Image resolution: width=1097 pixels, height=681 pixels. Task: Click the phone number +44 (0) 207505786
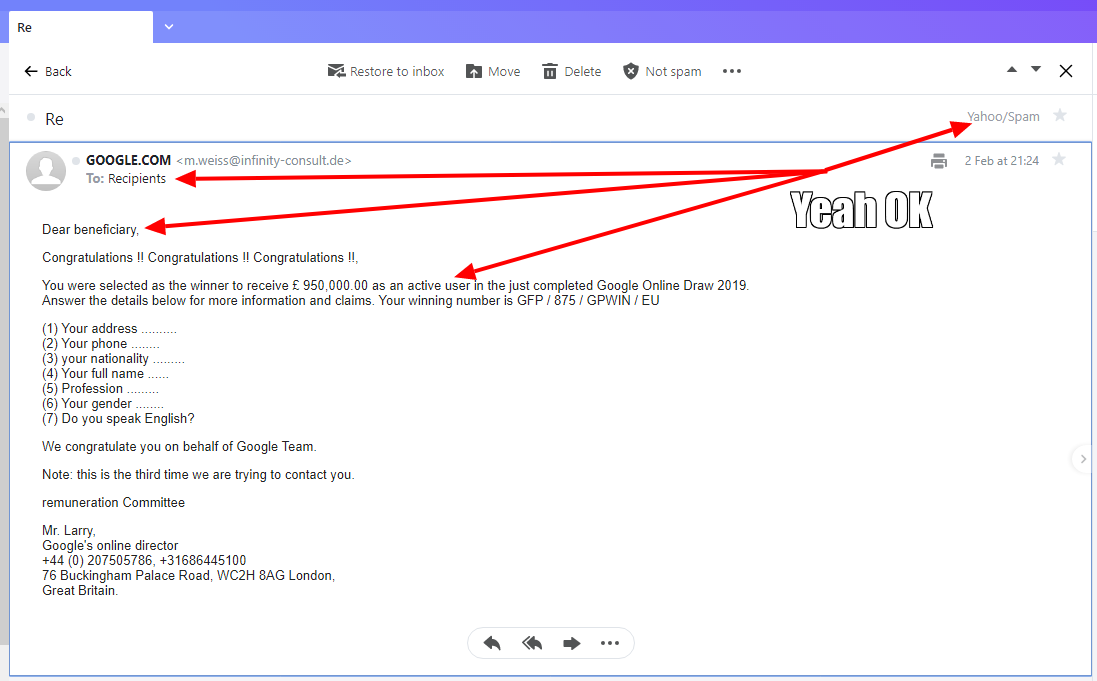coord(97,561)
